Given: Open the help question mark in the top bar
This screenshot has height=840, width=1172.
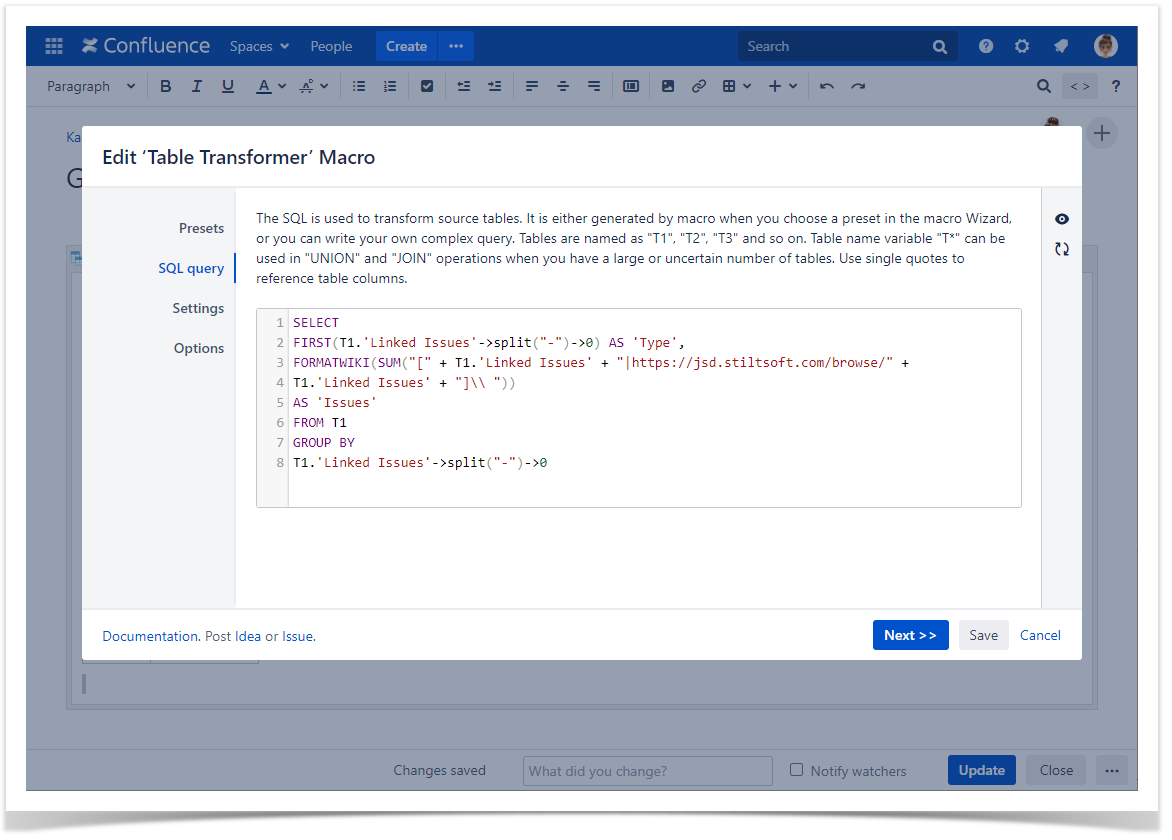Looking at the screenshot, I should pyautogui.click(x=986, y=46).
